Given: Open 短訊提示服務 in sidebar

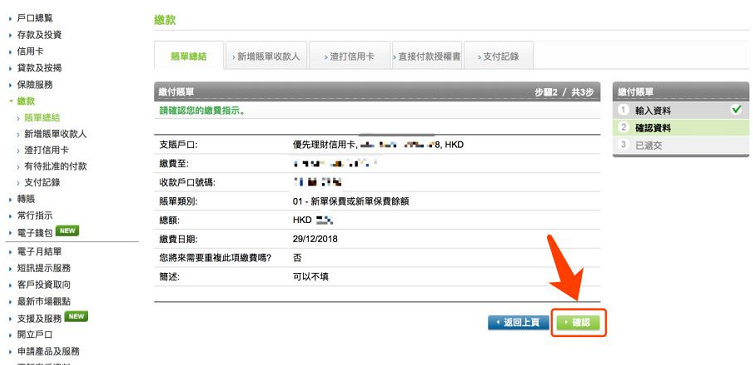Looking at the screenshot, I should coord(44,268).
